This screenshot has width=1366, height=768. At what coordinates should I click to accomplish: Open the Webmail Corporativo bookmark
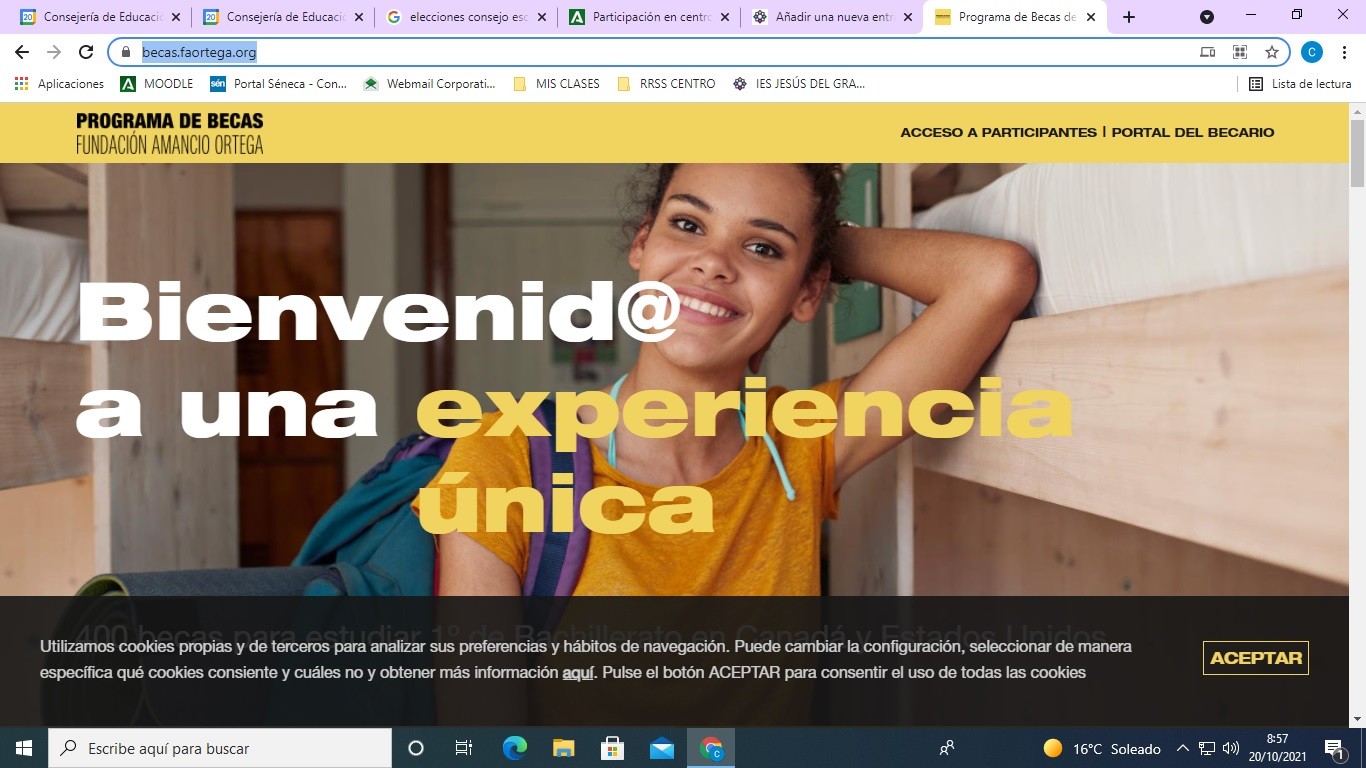[429, 84]
